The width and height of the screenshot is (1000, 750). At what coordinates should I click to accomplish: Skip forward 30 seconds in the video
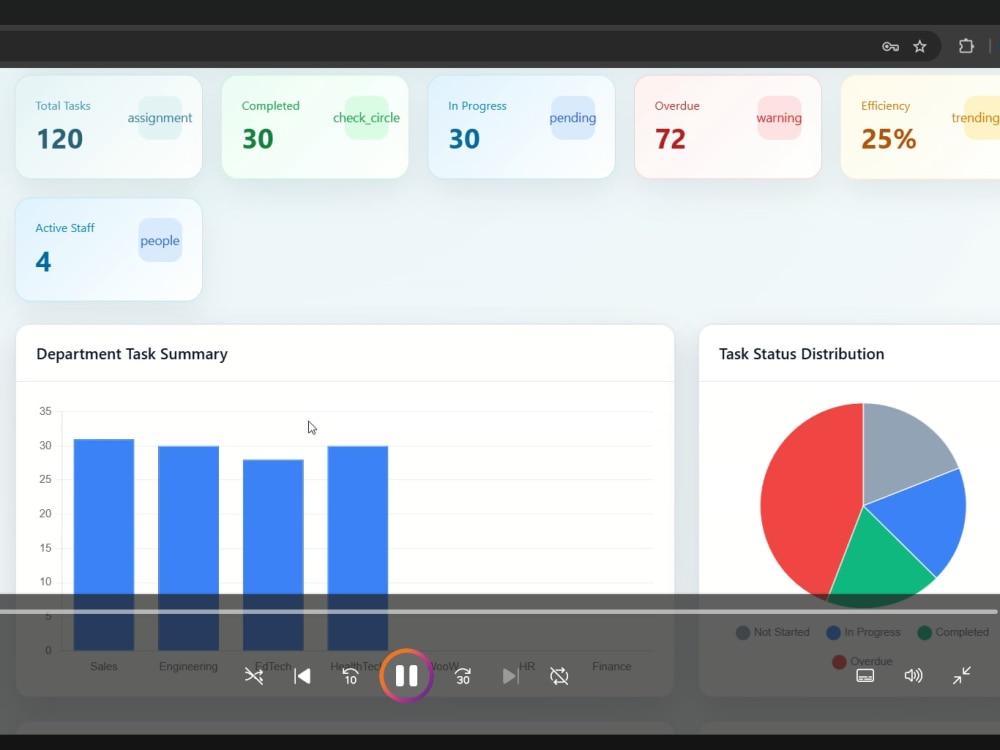[x=463, y=676]
